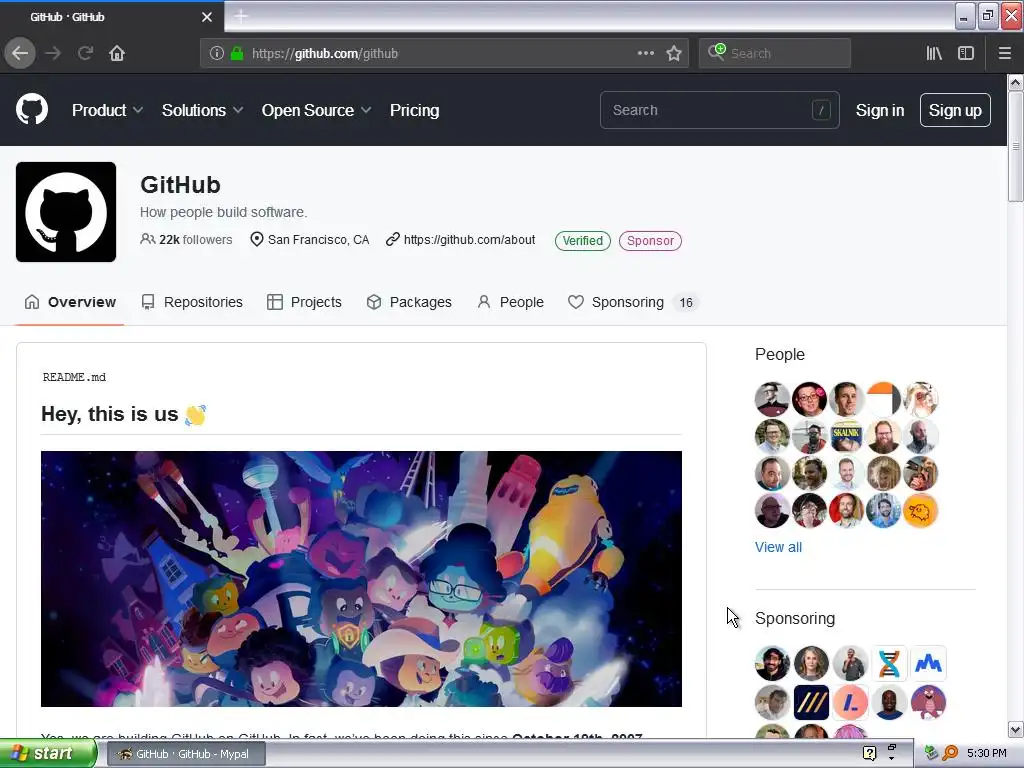Viewport: 1024px width, 768px height.
Task: Open the Projects tab
Action: [x=304, y=302]
